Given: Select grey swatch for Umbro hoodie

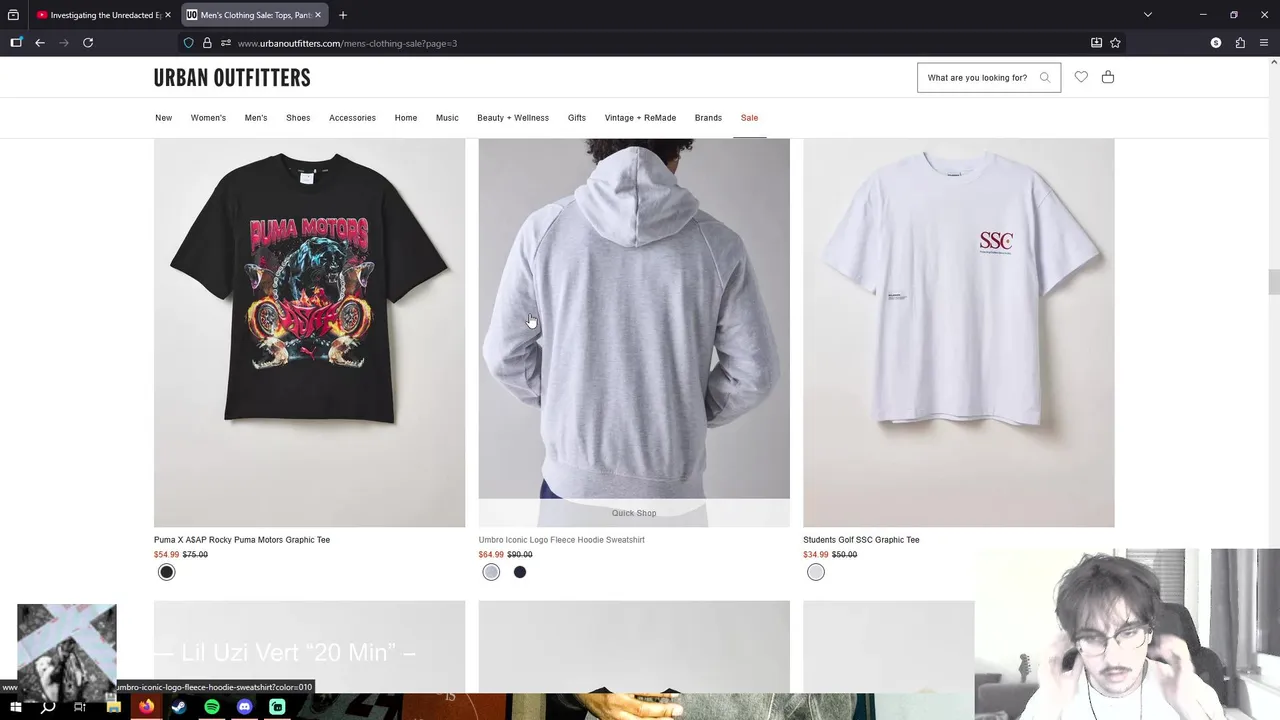Looking at the screenshot, I should click(x=491, y=572).
